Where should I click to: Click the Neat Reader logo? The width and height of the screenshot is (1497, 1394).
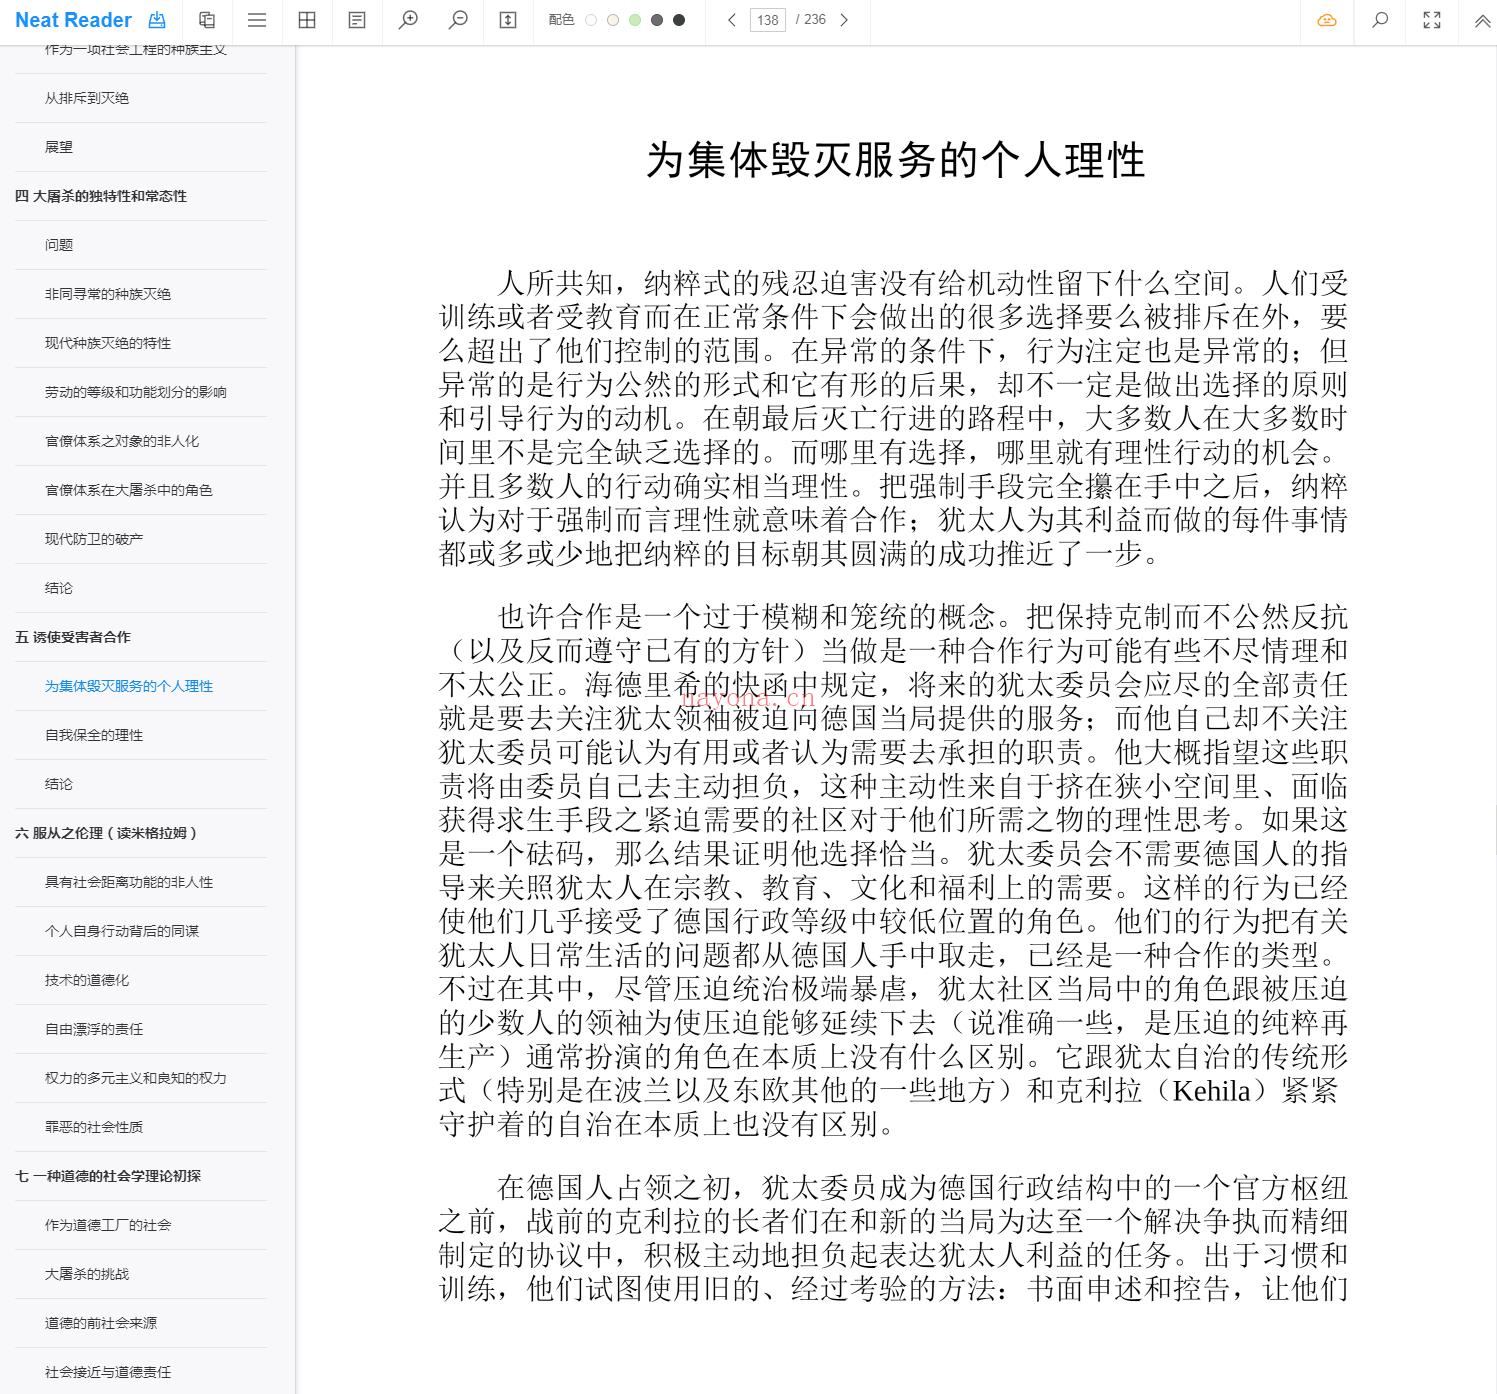pyautogui.click(x=73, y=20)
